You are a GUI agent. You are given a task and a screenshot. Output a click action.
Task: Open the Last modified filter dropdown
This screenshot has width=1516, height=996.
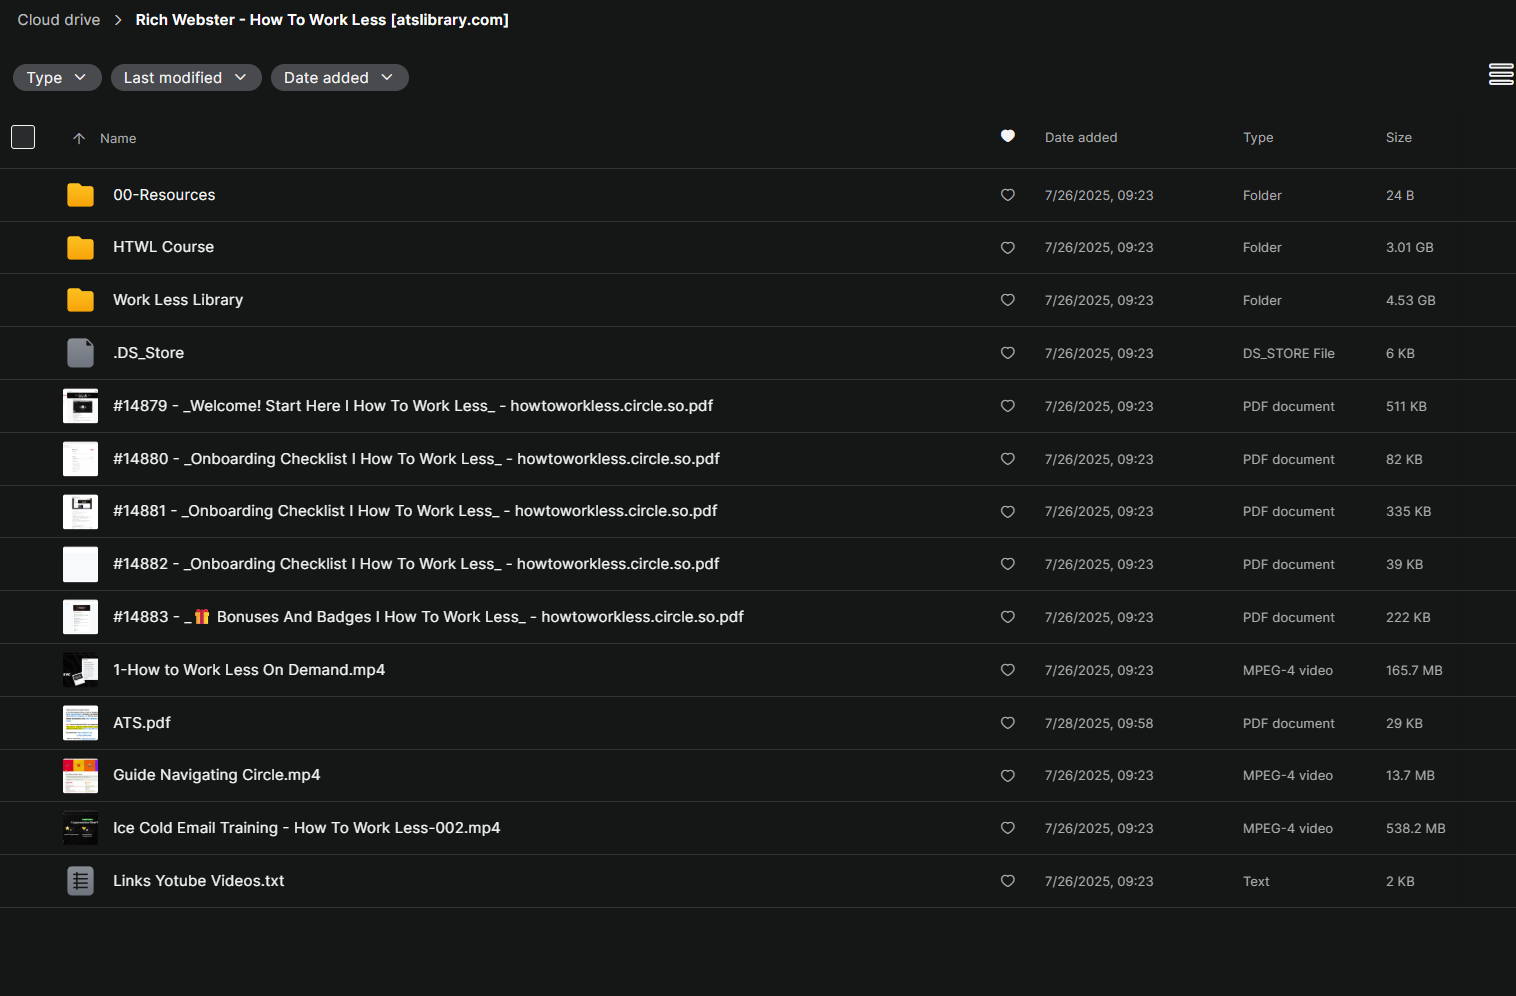pyautogui.click(x=185, y=78)
